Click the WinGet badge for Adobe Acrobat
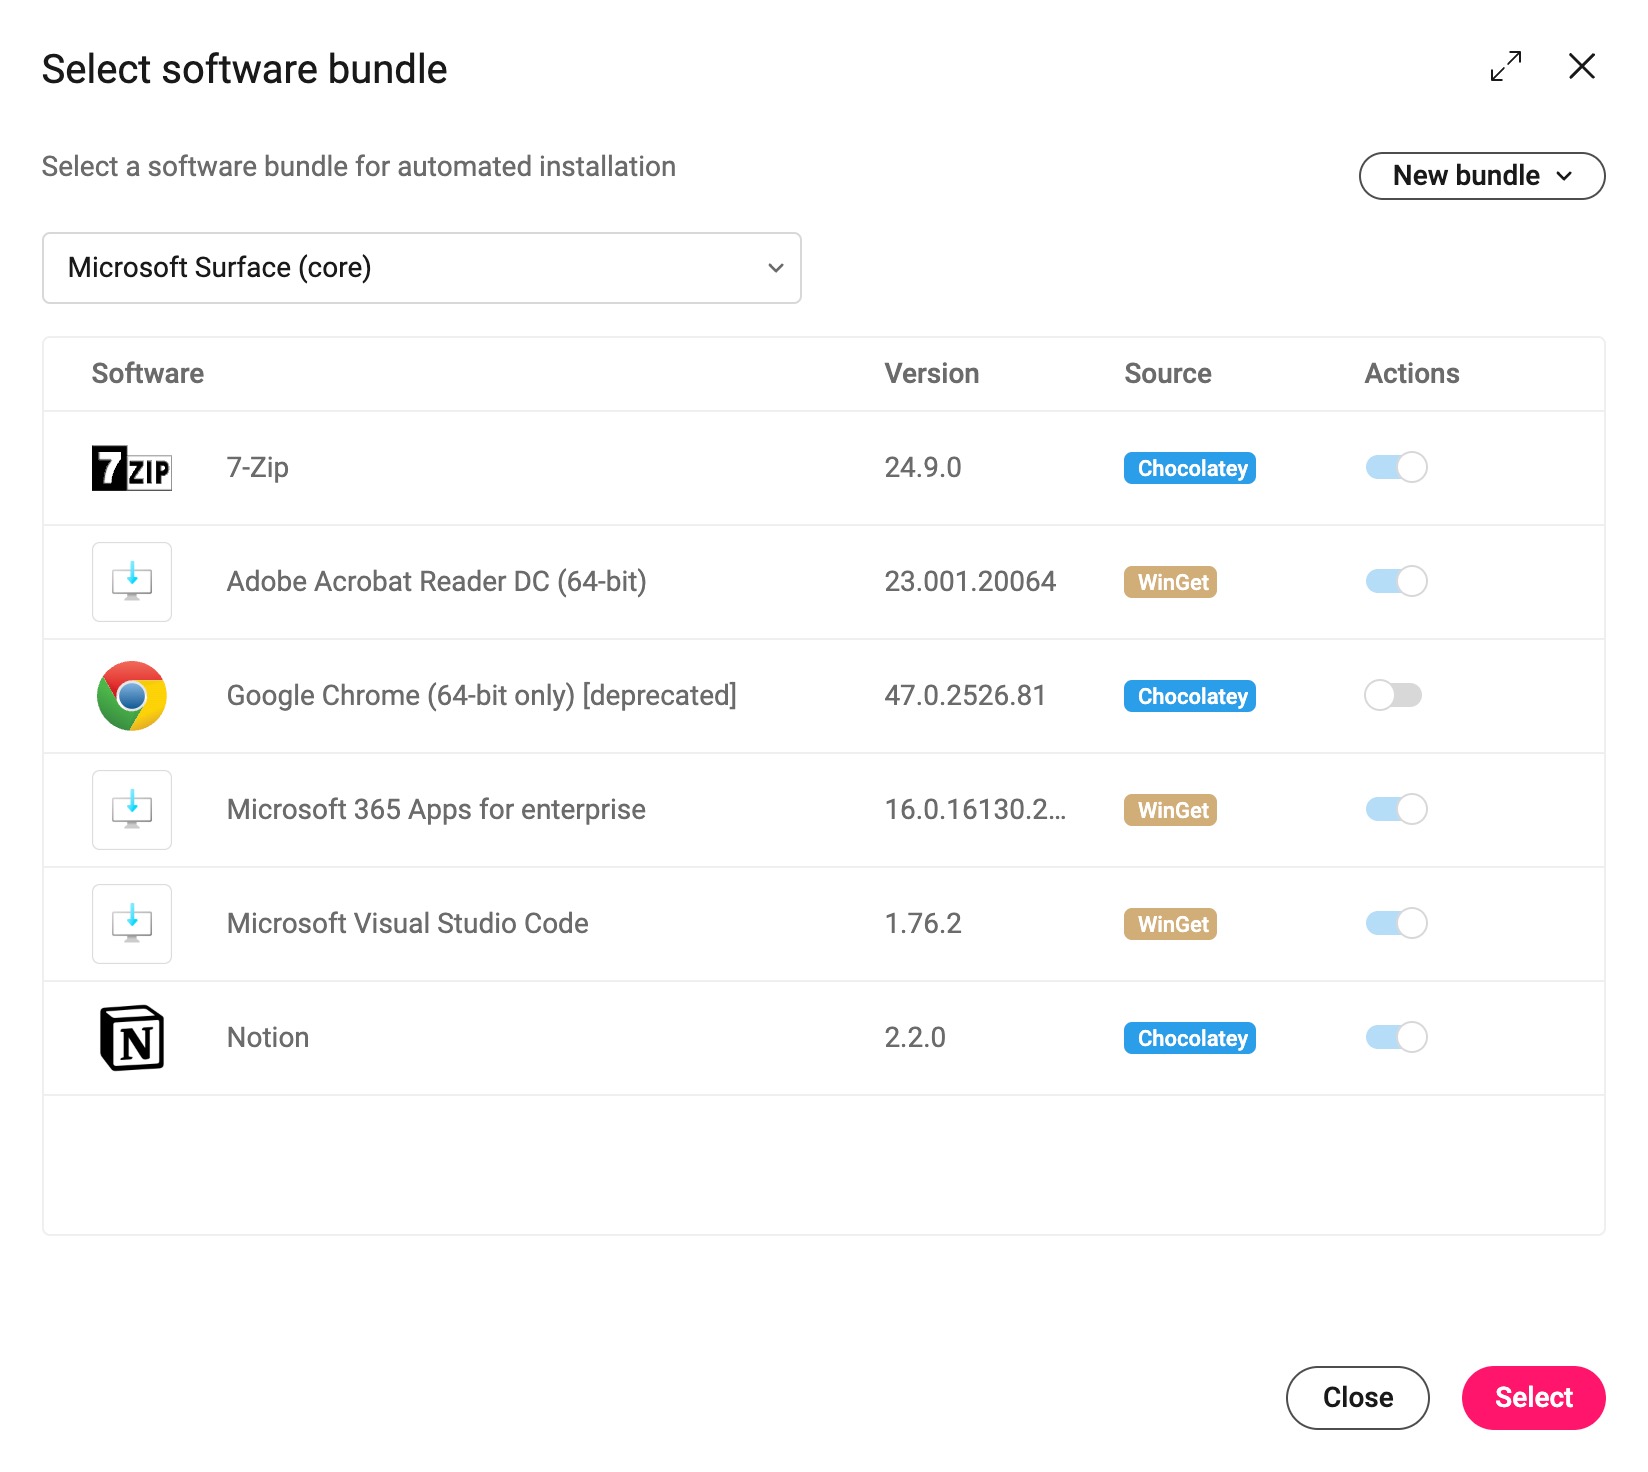The image size is (1648, 1472). coord(1171,582)
